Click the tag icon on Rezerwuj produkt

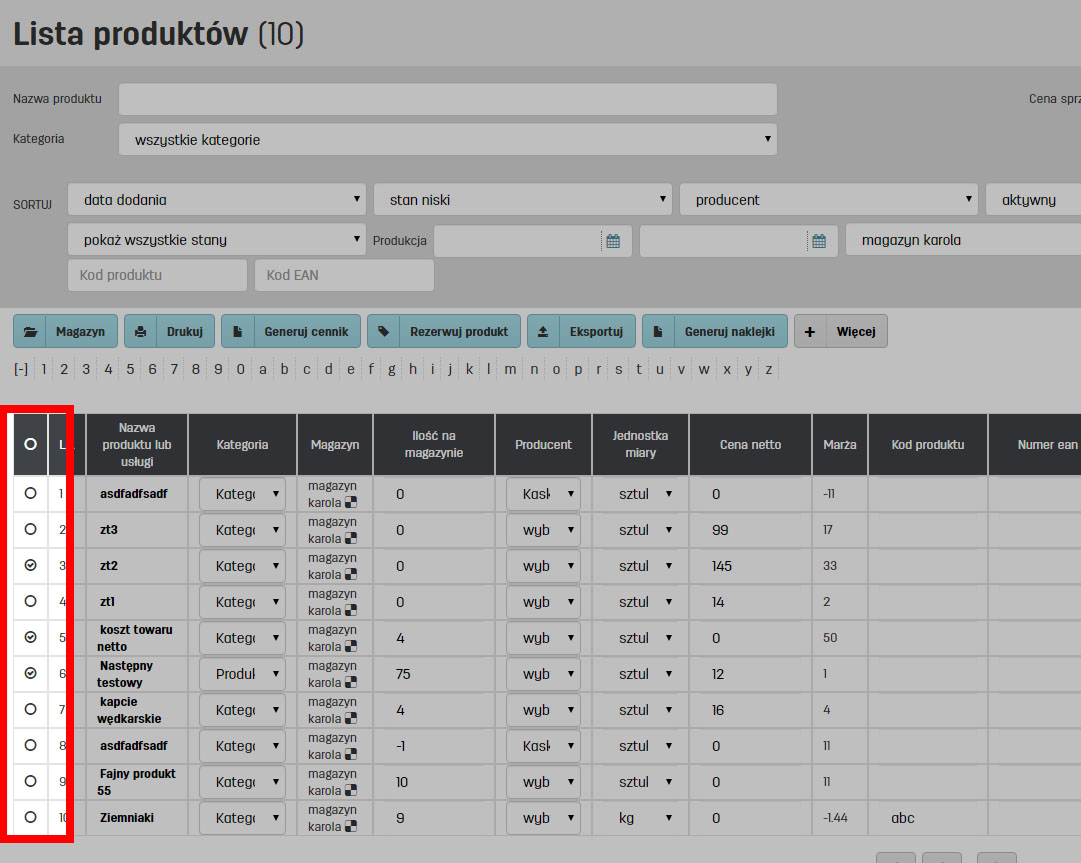[383, 331]
